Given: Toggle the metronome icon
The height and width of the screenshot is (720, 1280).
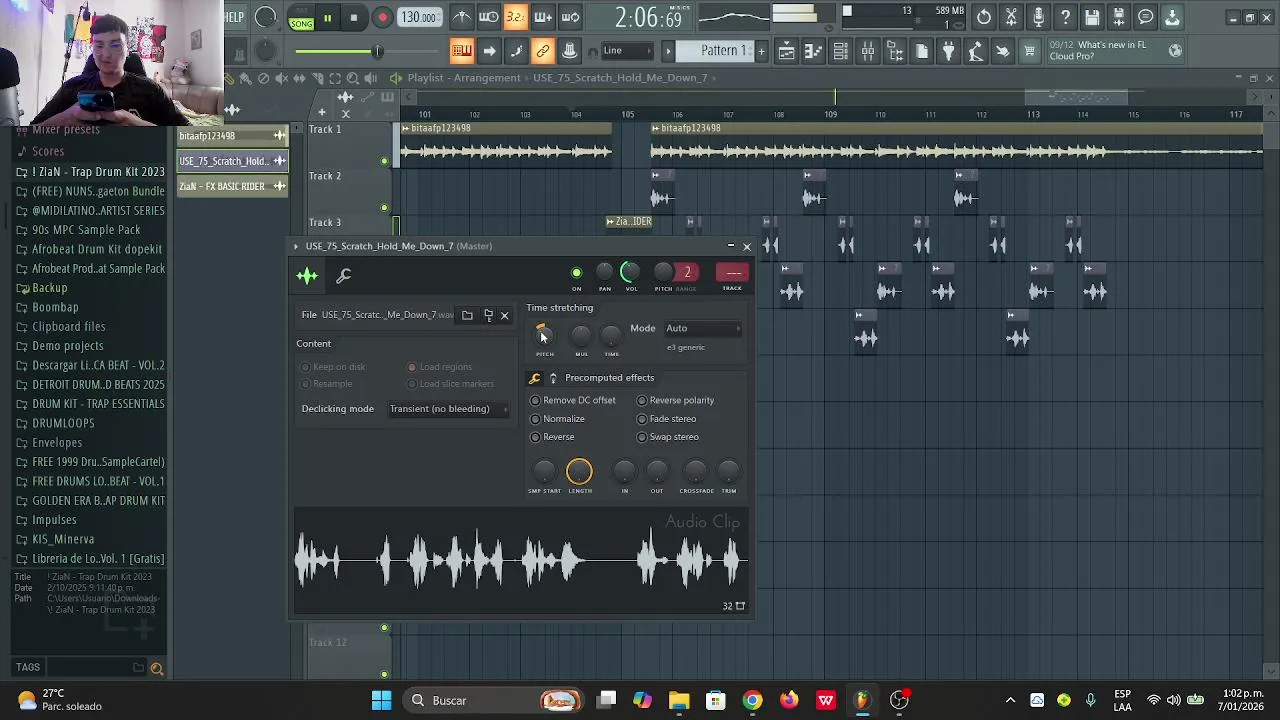Looking at the screenshot, I should tap(462, 17).
